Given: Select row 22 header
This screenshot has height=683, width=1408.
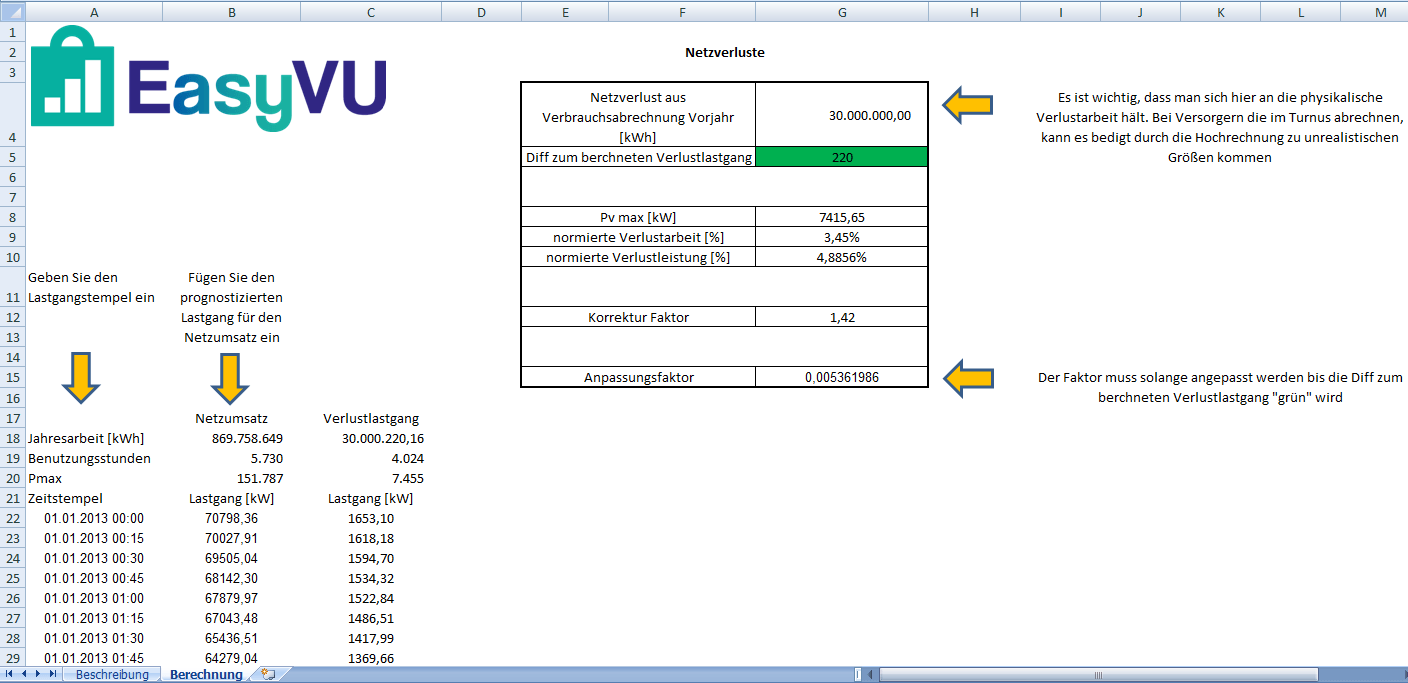Looking at the screenshot, I should (13, 518).
